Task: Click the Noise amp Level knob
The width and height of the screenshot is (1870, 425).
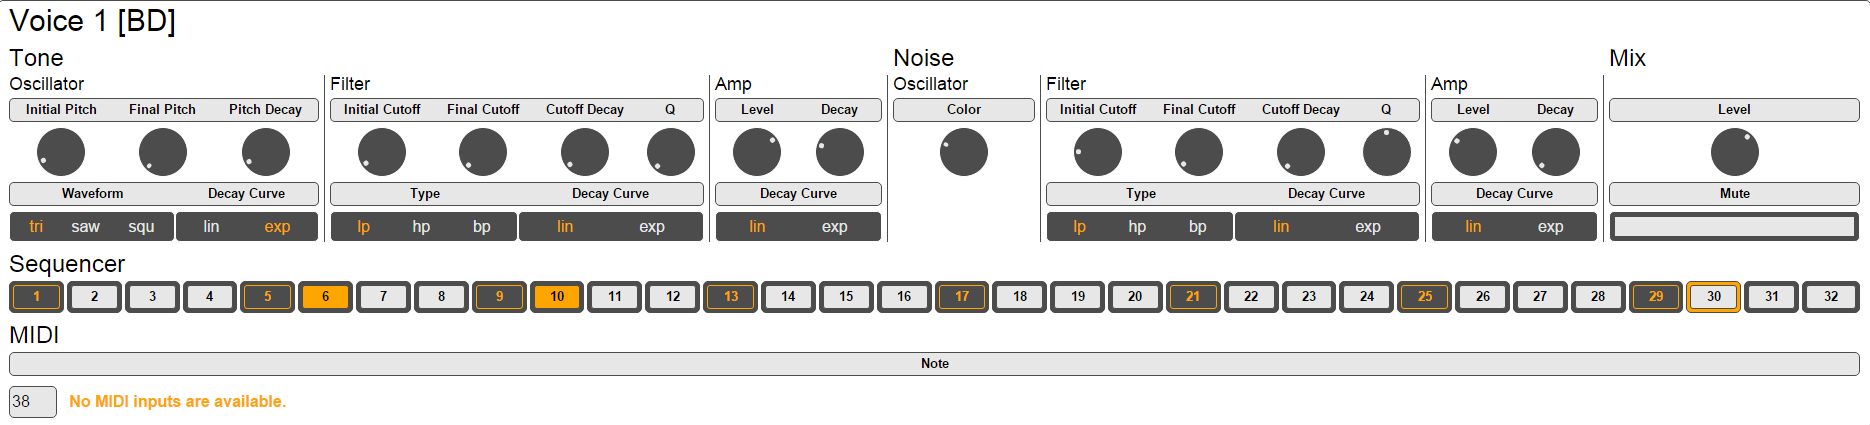Action: [1473, 152]
